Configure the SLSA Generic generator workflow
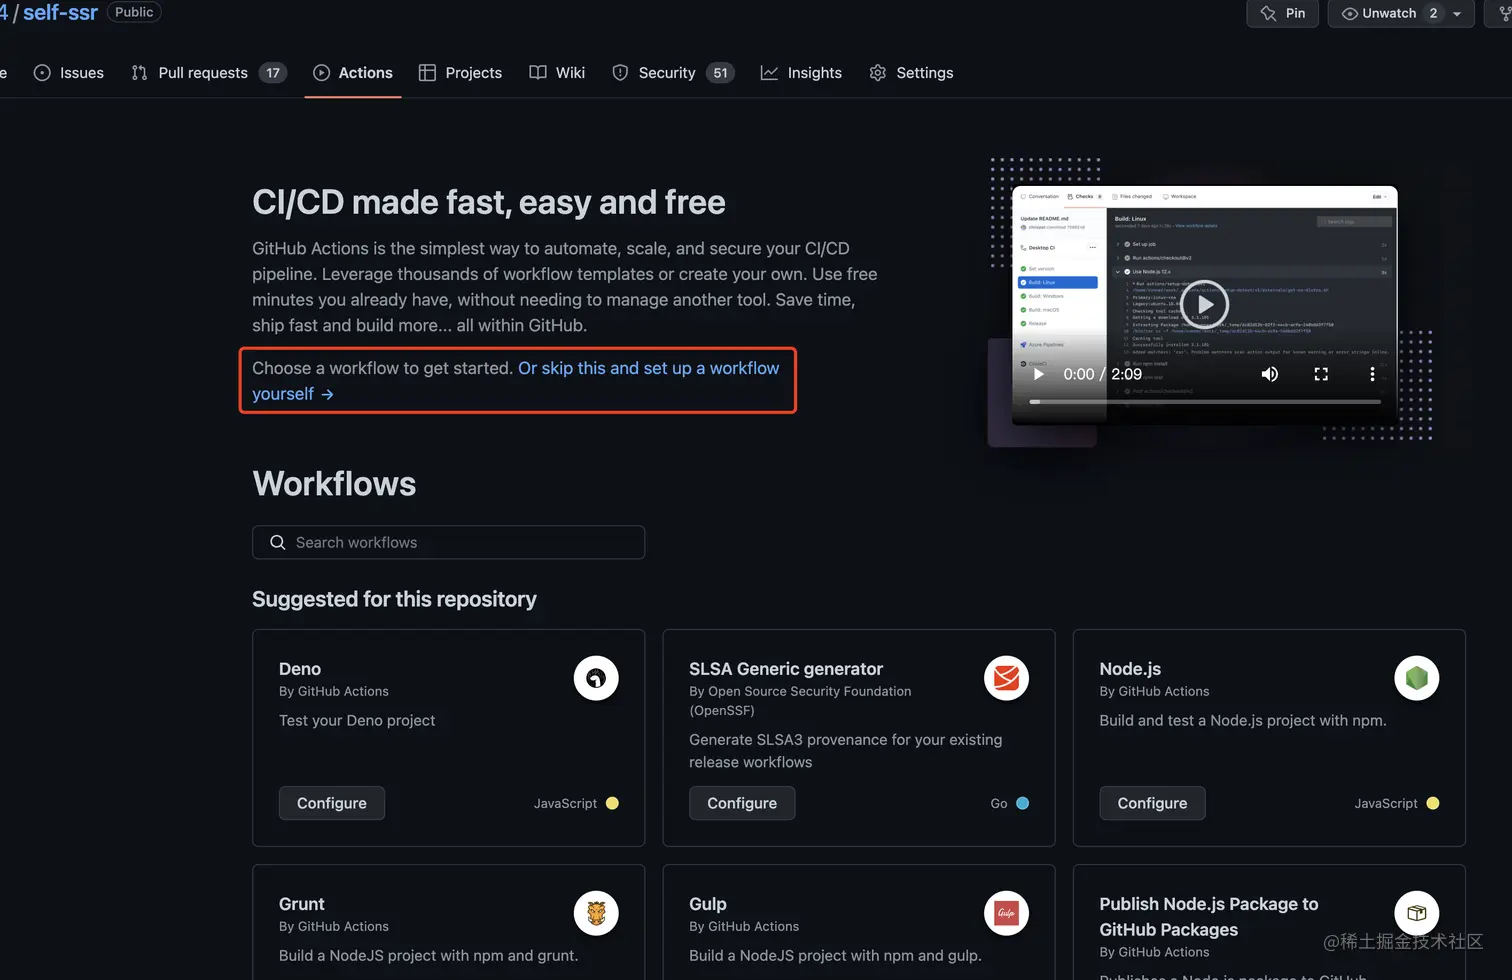Screen dimensions: 1512x980 742,803
